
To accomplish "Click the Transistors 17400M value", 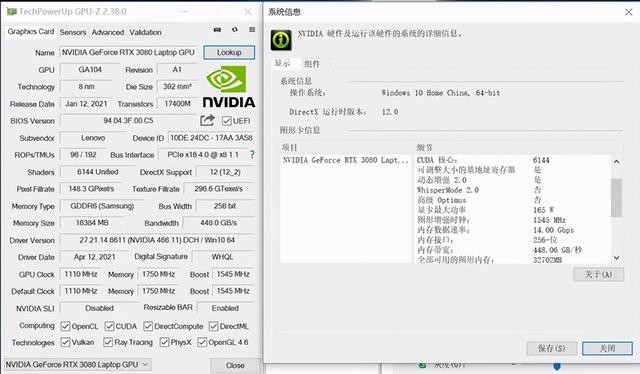I will 177,104.
